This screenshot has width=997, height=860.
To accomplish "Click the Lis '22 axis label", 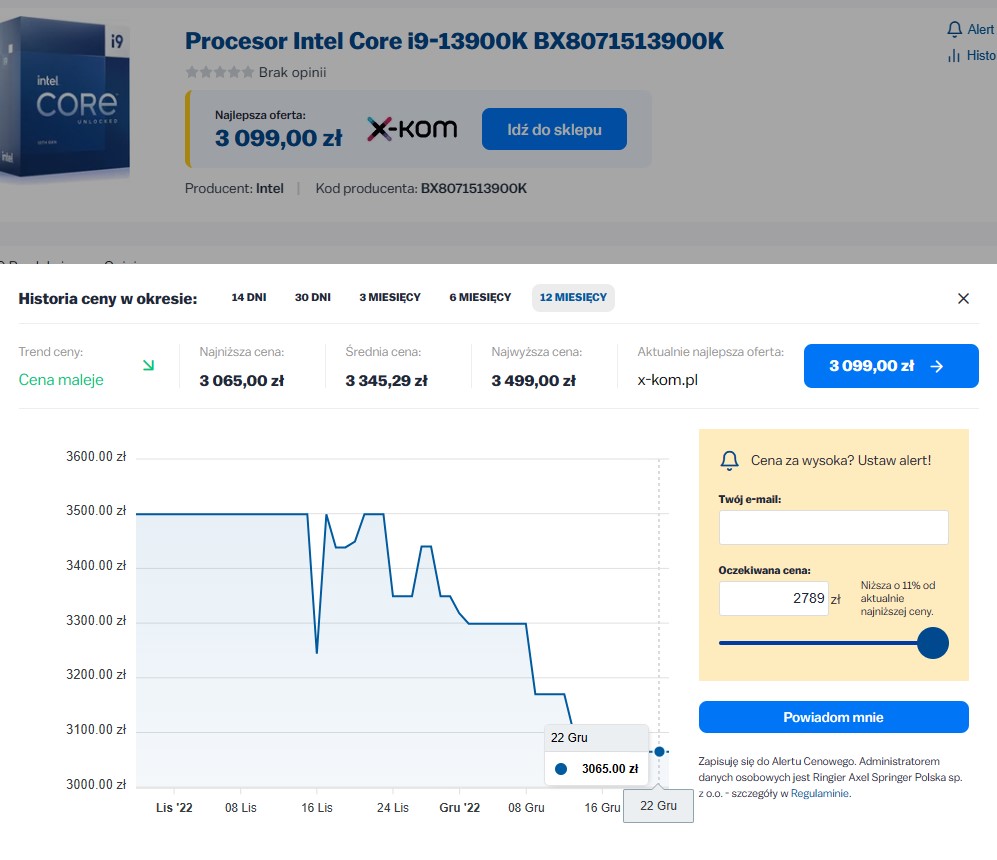I will 174,807.
